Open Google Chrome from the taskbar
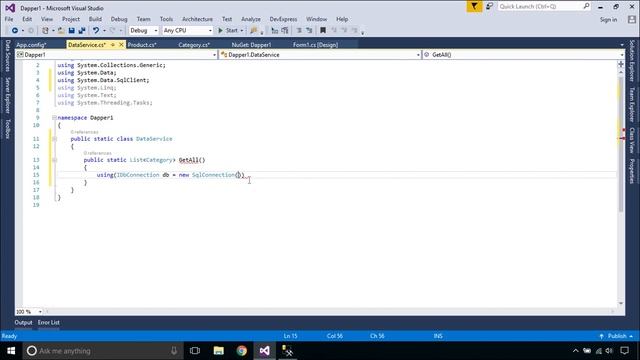Image resolution: width=640 pixels, height=360 pixels. click(242, 351)
